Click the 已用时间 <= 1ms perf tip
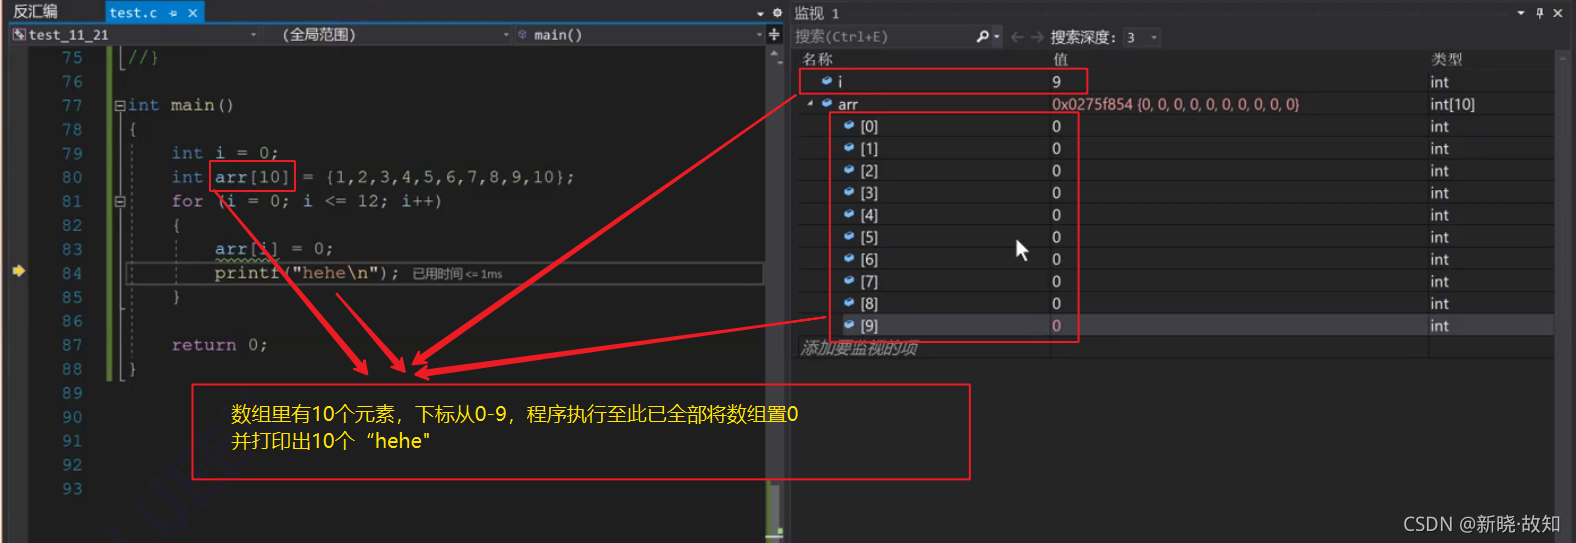1576x543 pixels. click(x=457, y=273)
